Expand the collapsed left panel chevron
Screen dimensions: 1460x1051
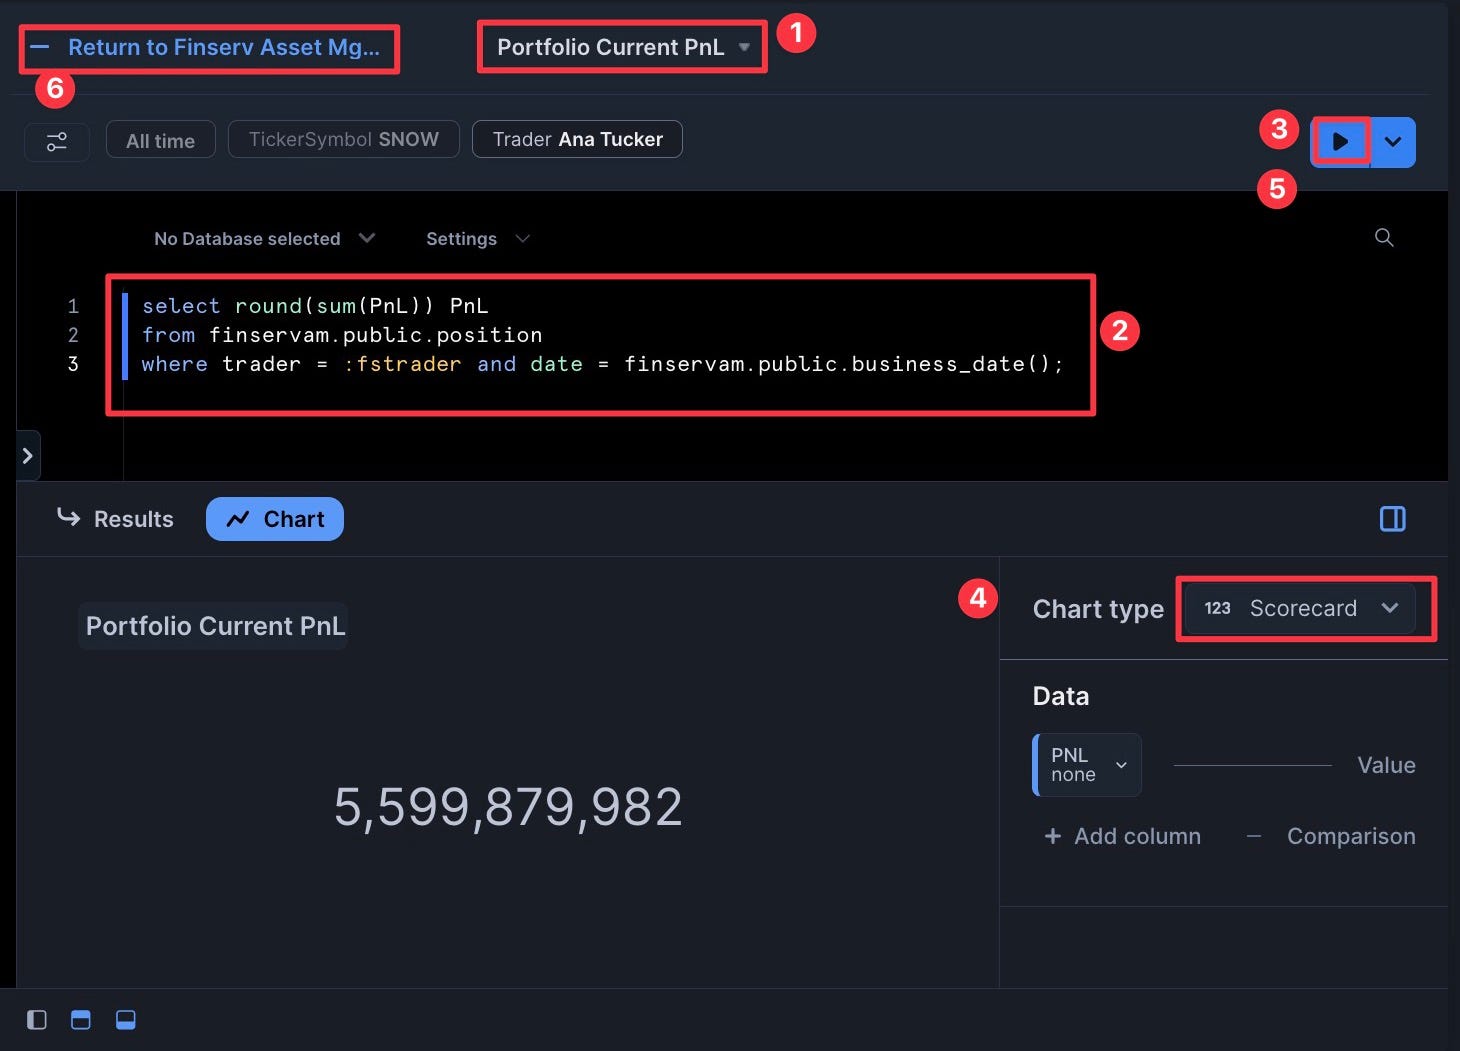coord(28,456)
